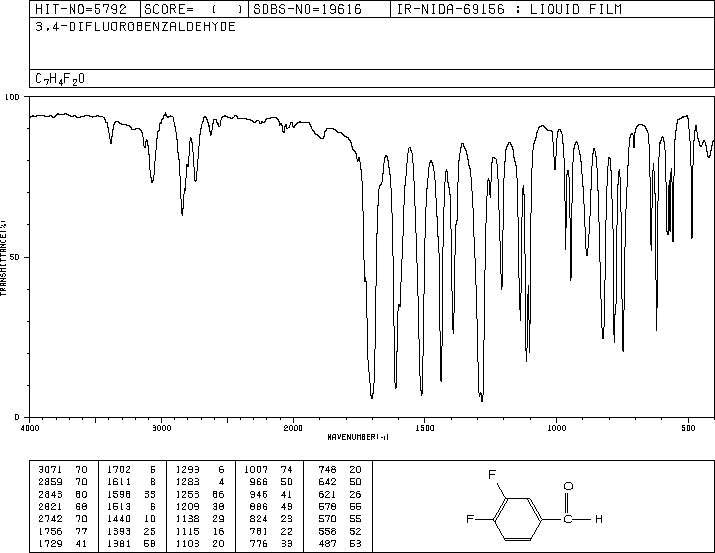Click peak table entry 1115
The height and width of the screenshot is (553, 715).
pos(187,531)
